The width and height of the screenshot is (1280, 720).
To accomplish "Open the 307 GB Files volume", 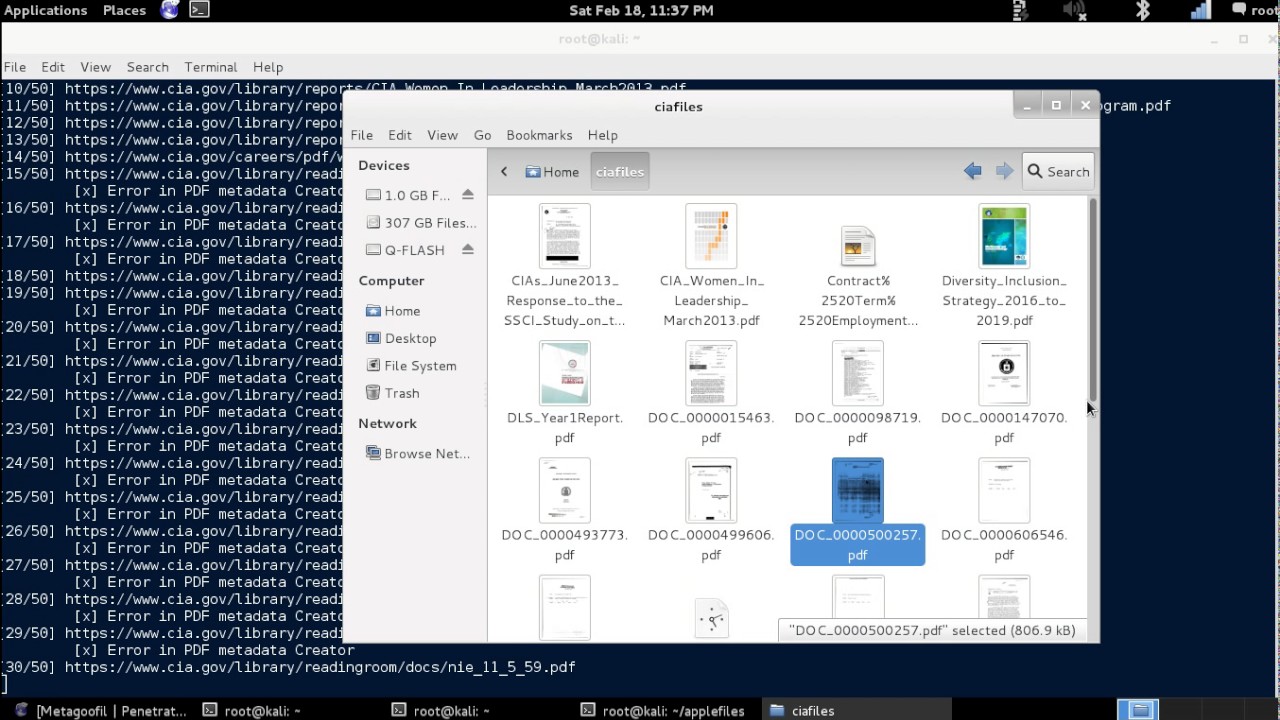I will 420,223.
